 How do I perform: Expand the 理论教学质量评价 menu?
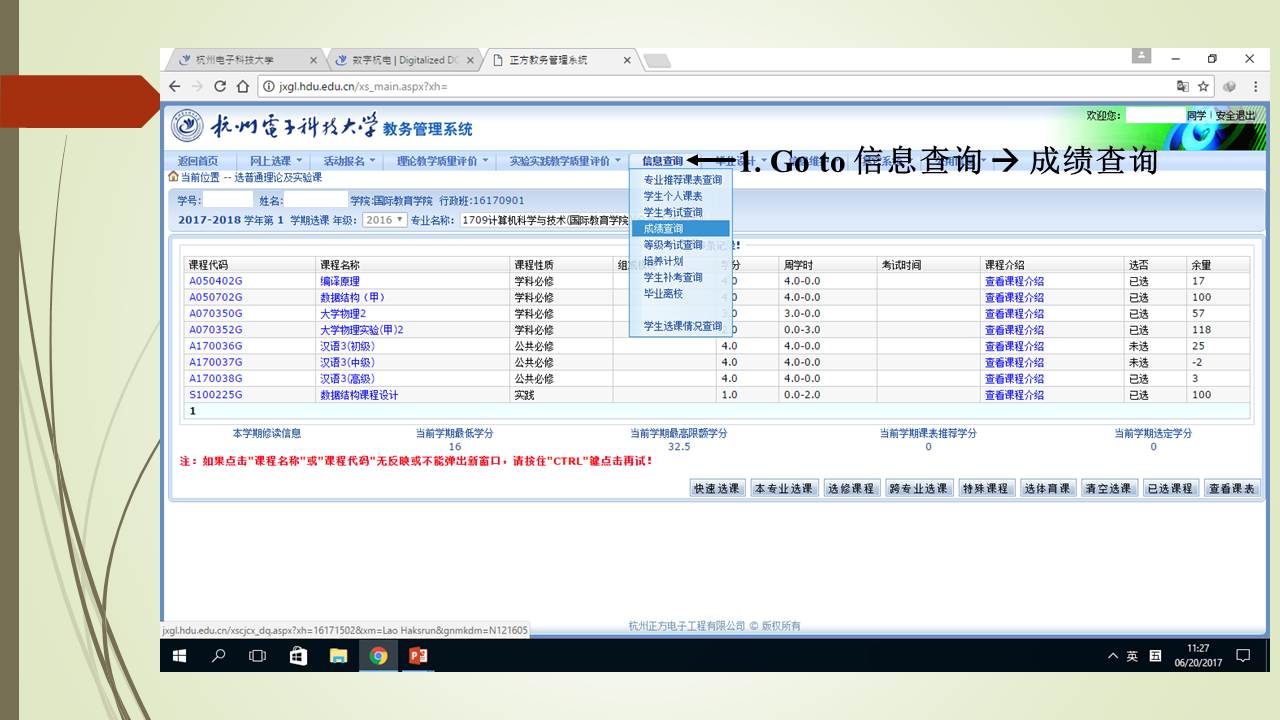pyautogui.click(x=443, y=161)
